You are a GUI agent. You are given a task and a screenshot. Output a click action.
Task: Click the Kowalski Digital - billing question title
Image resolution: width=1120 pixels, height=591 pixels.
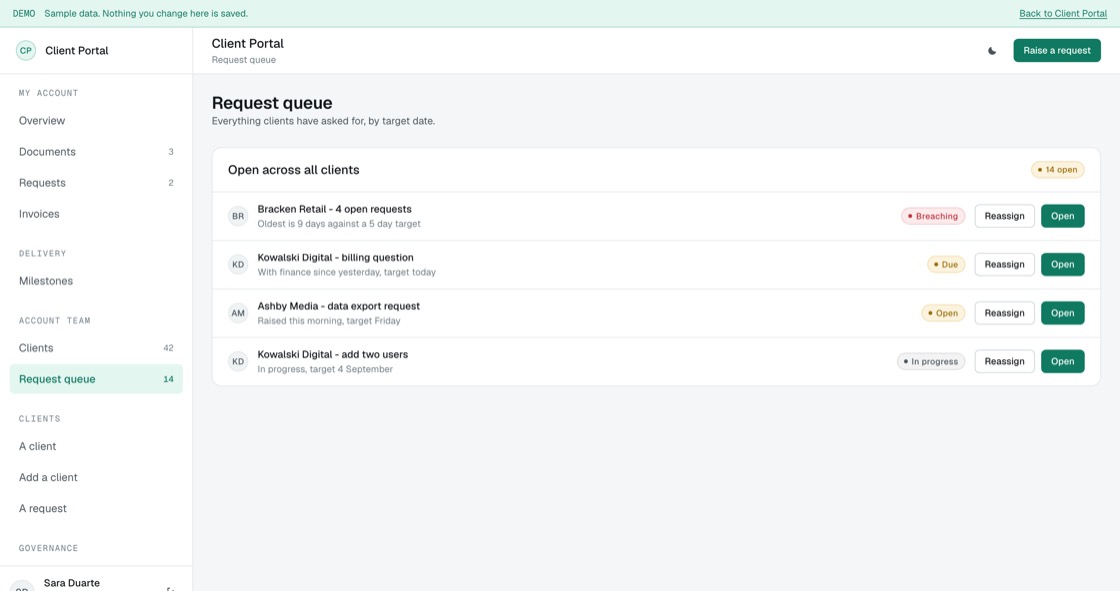click(336, 258)
